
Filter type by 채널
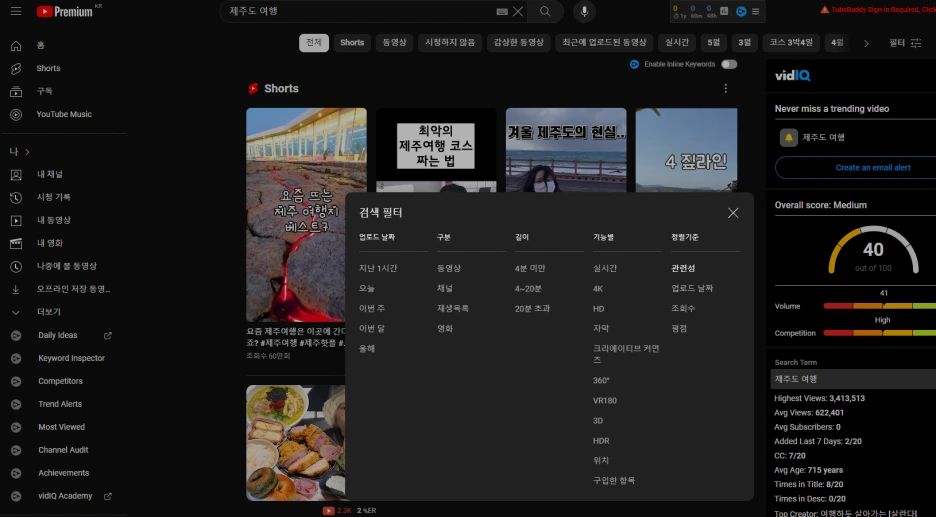[445, 288]
